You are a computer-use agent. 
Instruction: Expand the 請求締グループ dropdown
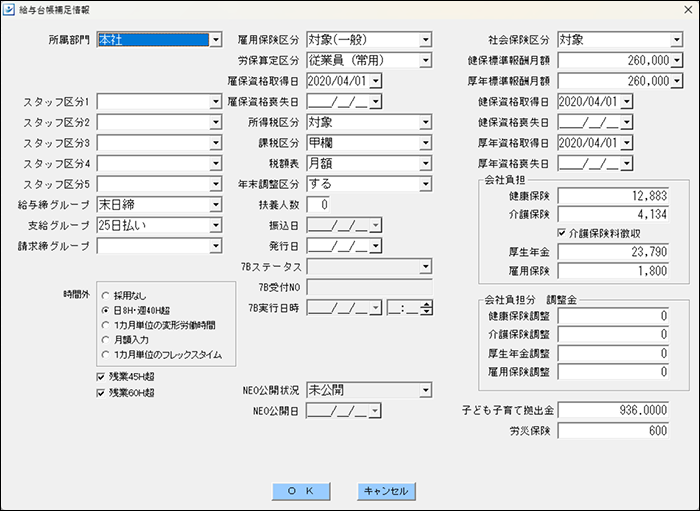tap(215, 245)
